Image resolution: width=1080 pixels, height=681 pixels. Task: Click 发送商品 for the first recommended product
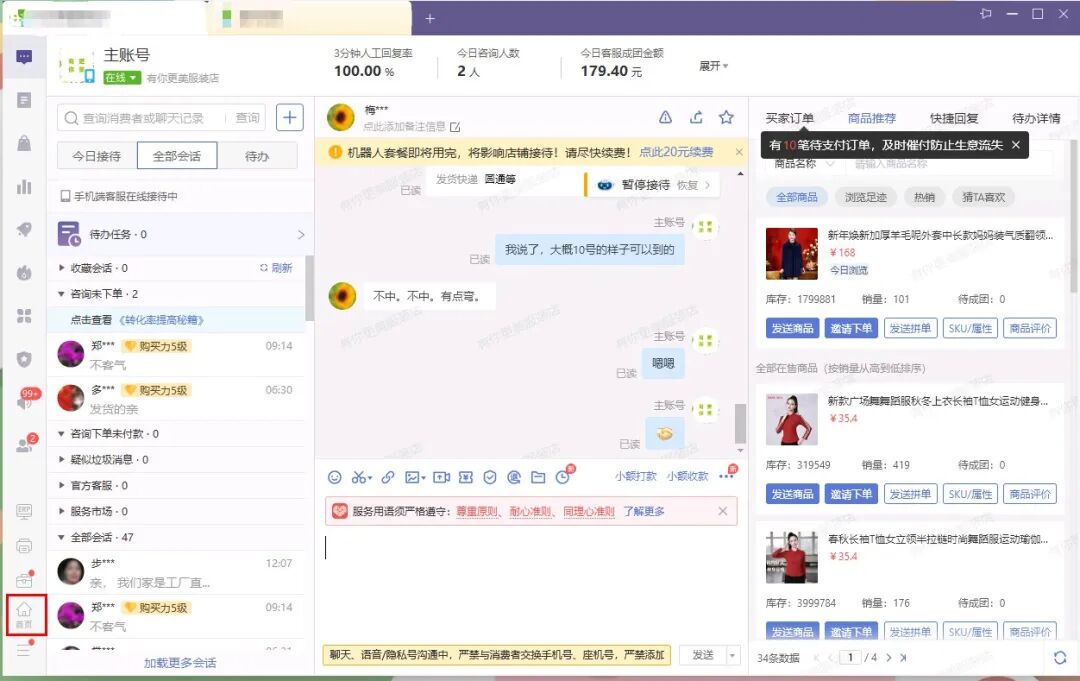click(x=792, y=326)
